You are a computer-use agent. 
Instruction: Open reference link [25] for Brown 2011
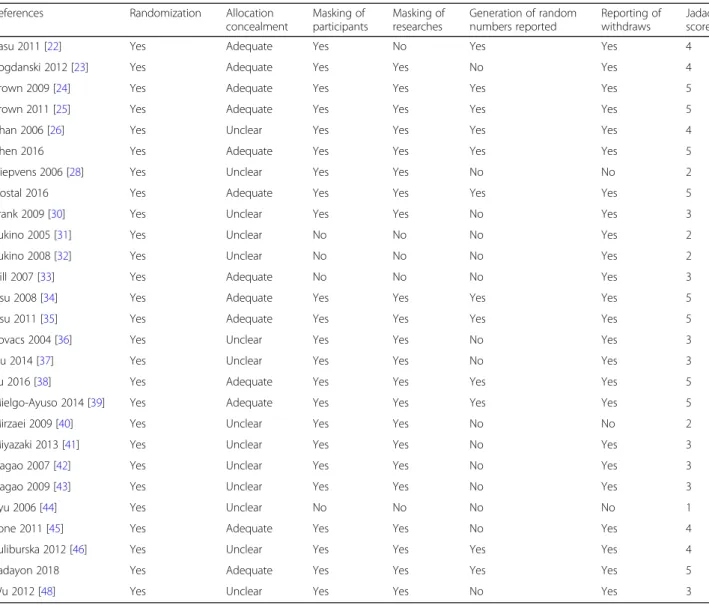pyautogui.click(x=62, y=109)
